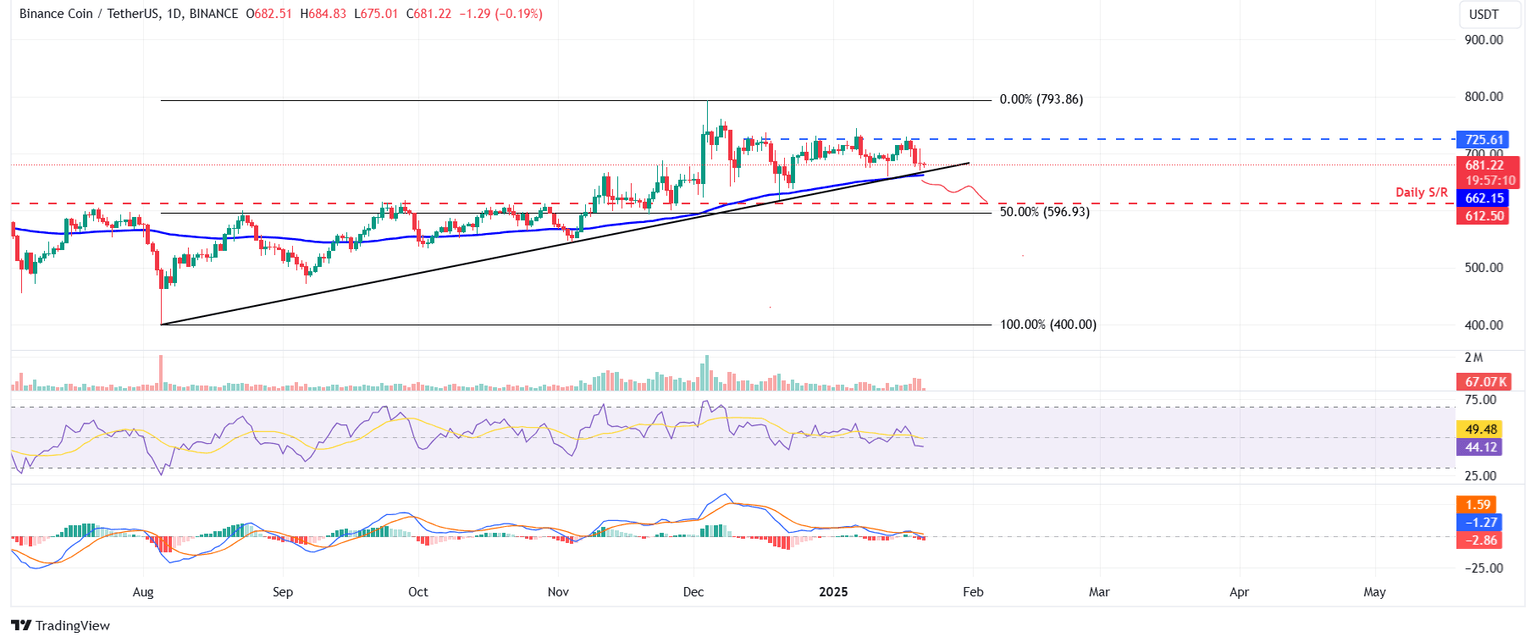Click the Daily S/R label on the chart

tap(1421, 191)
